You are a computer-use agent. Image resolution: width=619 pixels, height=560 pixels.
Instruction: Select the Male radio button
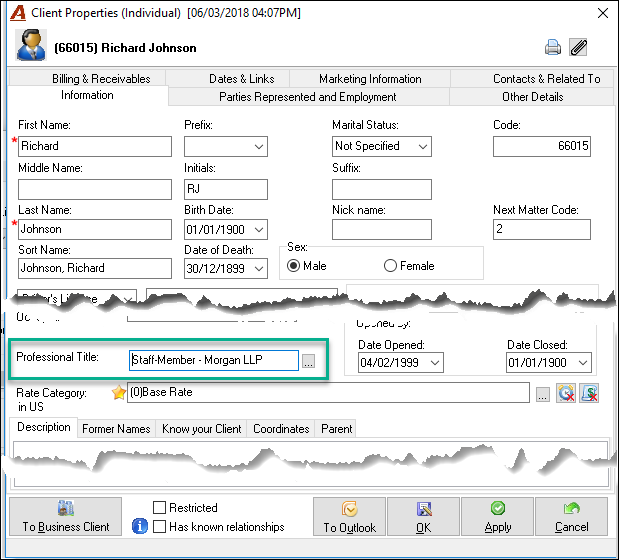coord(293,266)
